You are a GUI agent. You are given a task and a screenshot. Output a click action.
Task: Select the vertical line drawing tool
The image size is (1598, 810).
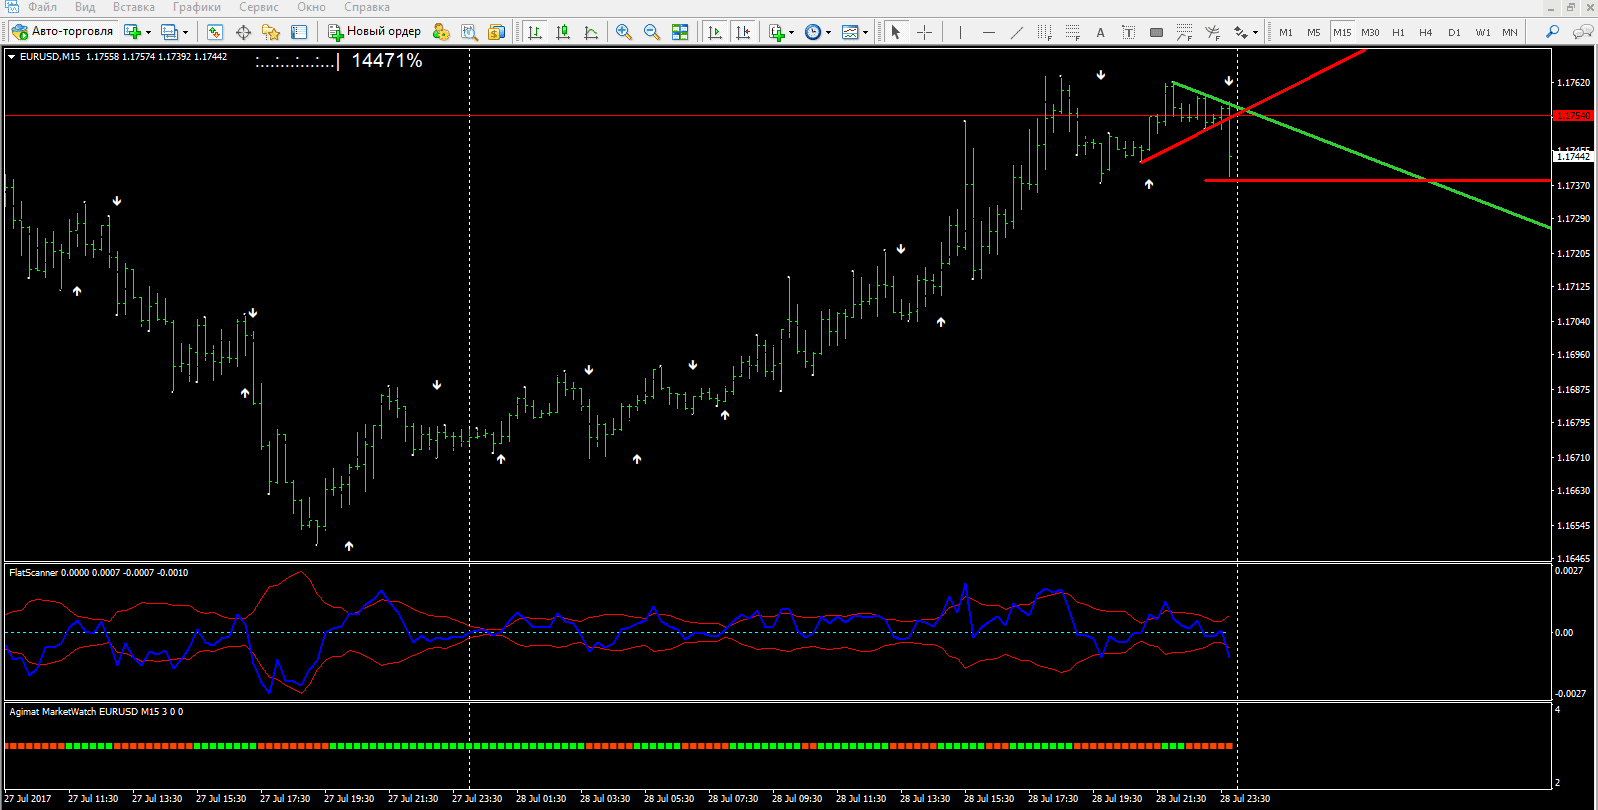(960, 32)
